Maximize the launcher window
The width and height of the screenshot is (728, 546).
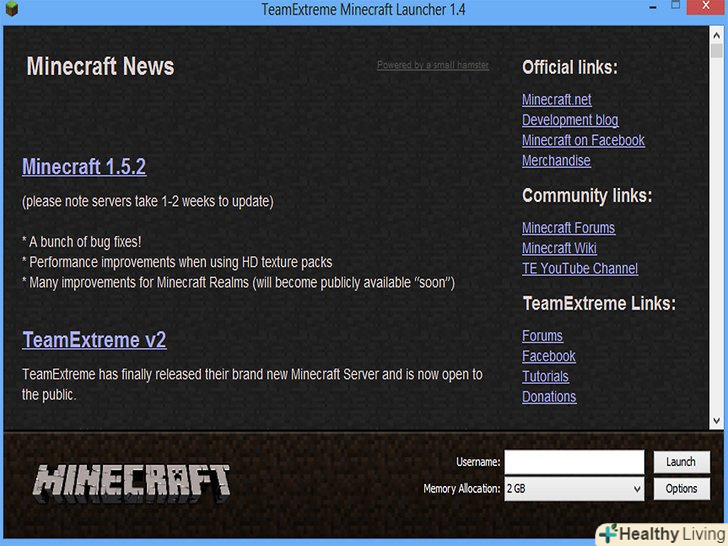pyautogui.click(x=676, y=6)
